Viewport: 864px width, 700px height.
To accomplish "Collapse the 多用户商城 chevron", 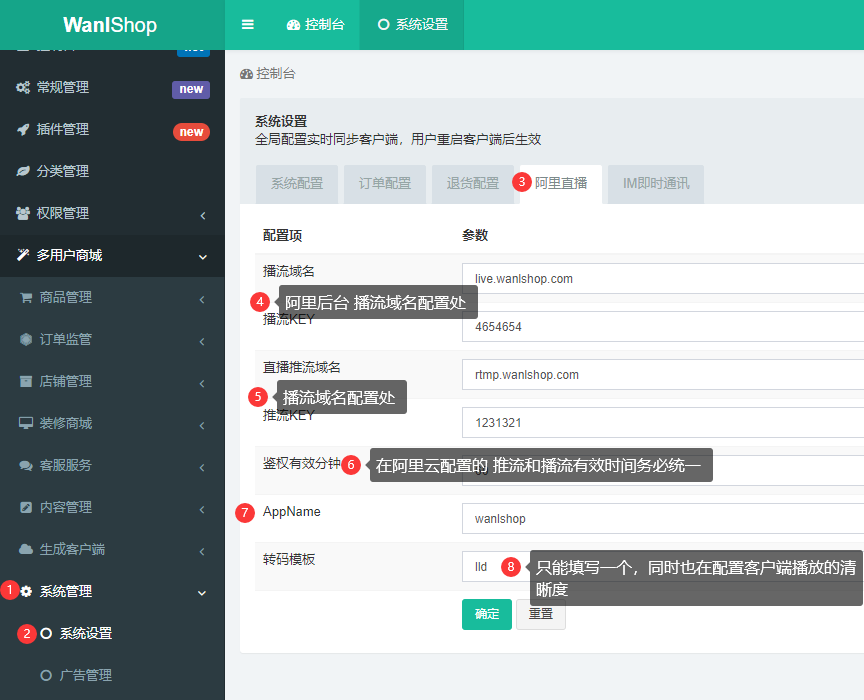I will (x=203, y=257).
